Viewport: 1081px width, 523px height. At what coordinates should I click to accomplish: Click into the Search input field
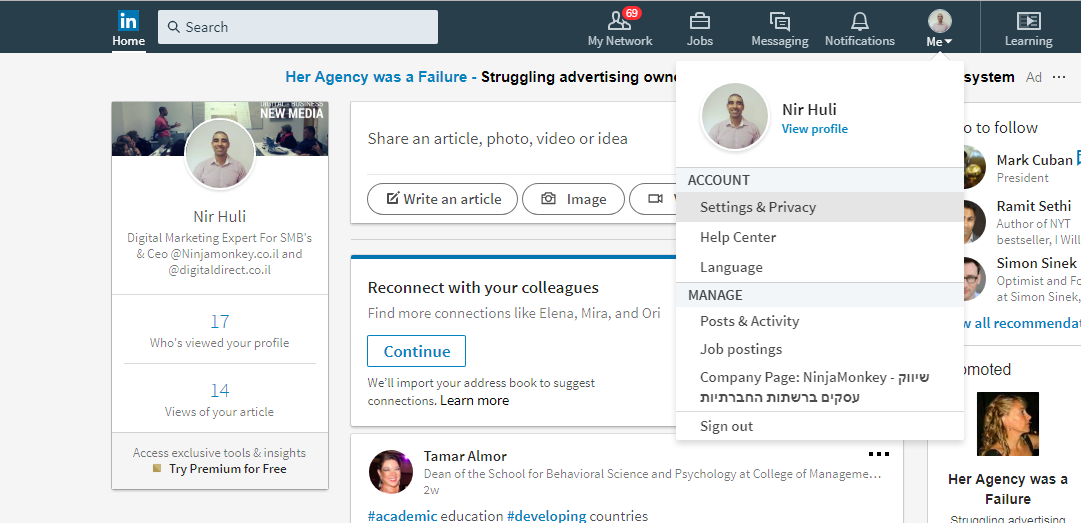[298, 27]
